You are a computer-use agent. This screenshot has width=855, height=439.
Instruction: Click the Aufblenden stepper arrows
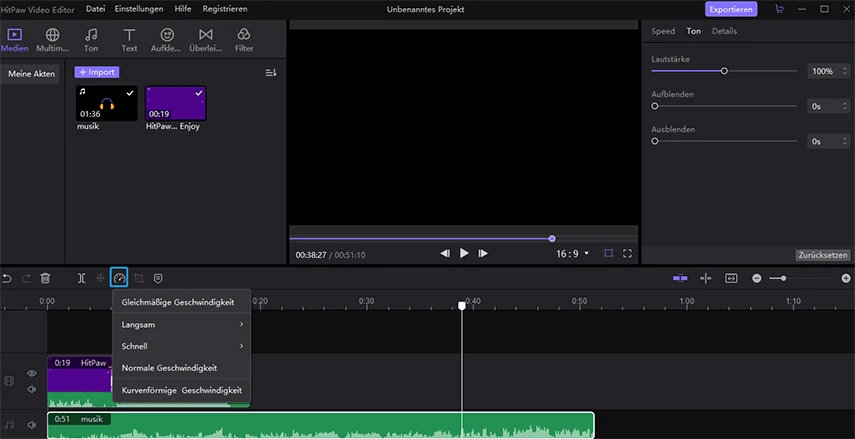[x=845, y=106]
